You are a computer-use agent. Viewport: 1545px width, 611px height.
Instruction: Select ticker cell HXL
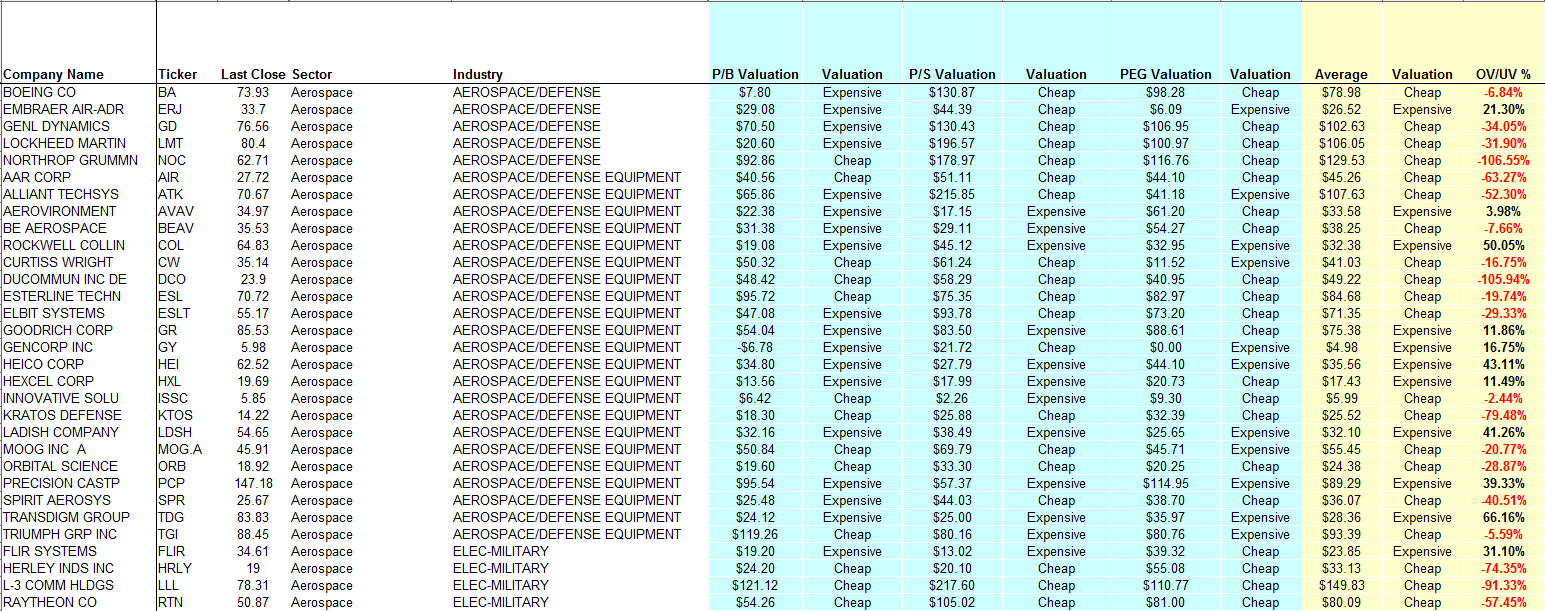[168, 381]
